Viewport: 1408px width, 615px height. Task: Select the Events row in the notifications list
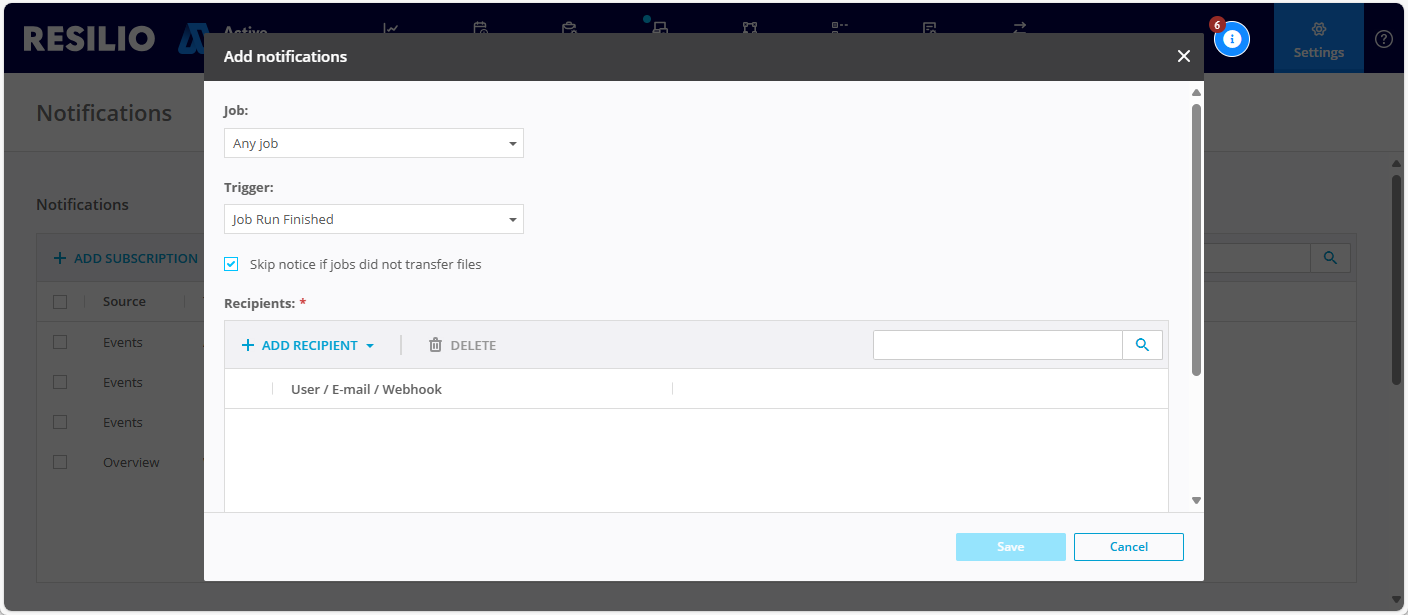pyautogui.click(x=122, y=342)
